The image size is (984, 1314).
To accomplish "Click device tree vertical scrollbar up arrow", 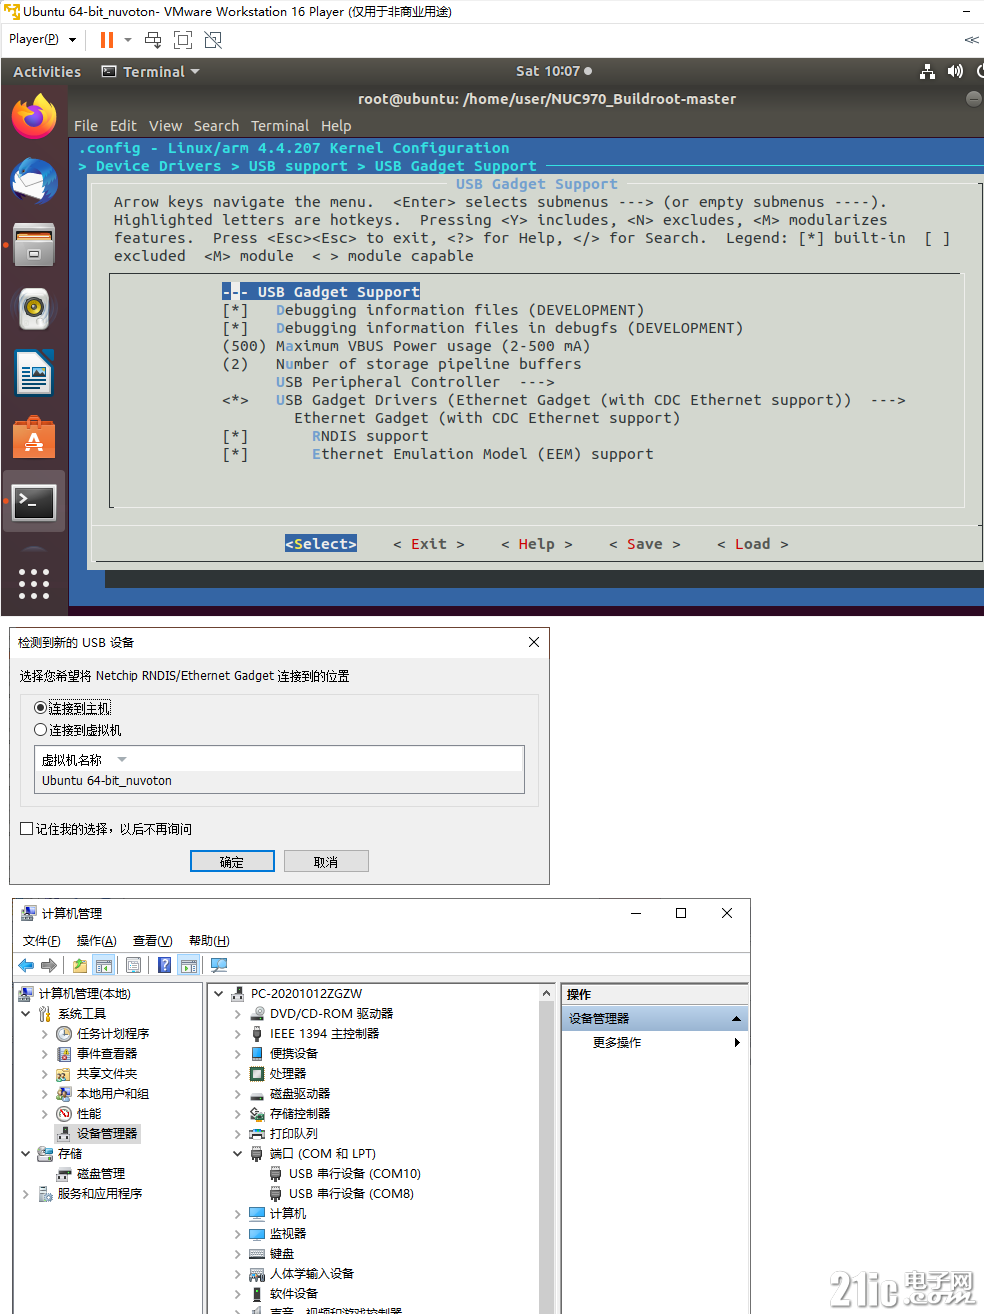I will coord(546,993).
